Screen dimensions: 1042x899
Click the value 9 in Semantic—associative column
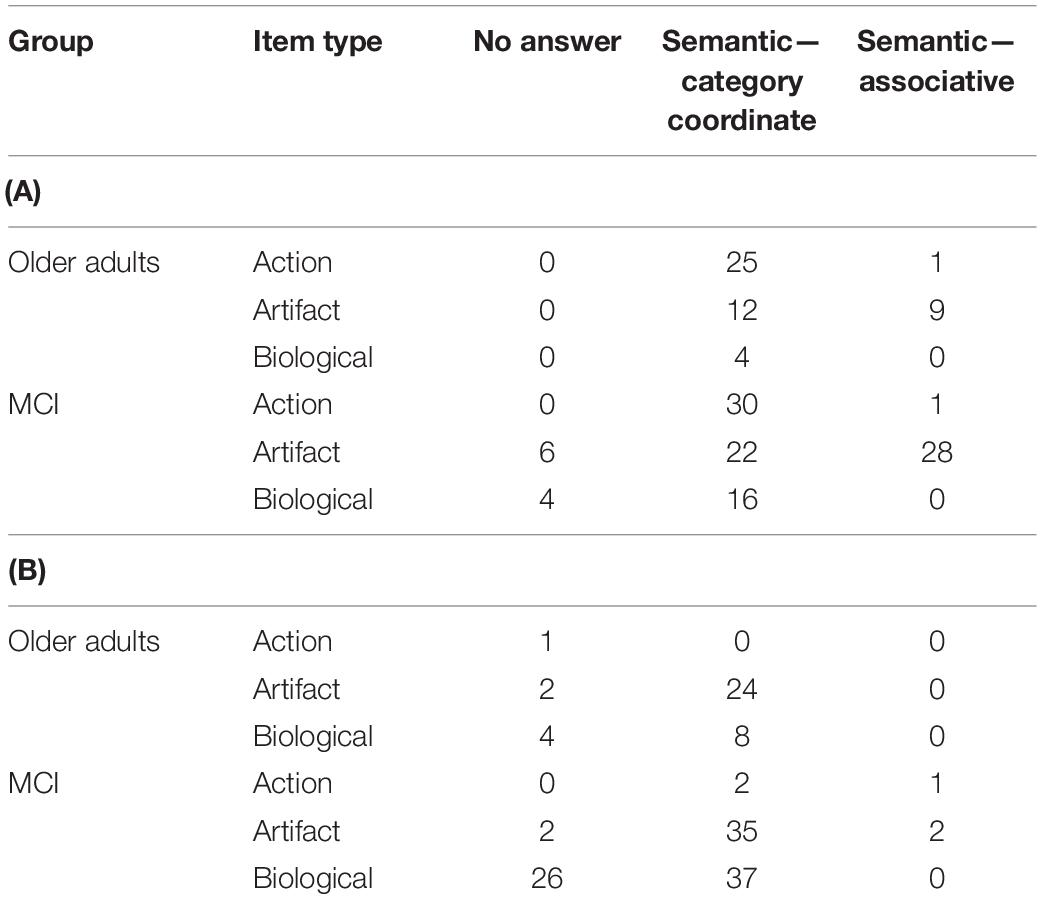pos(937,310)
